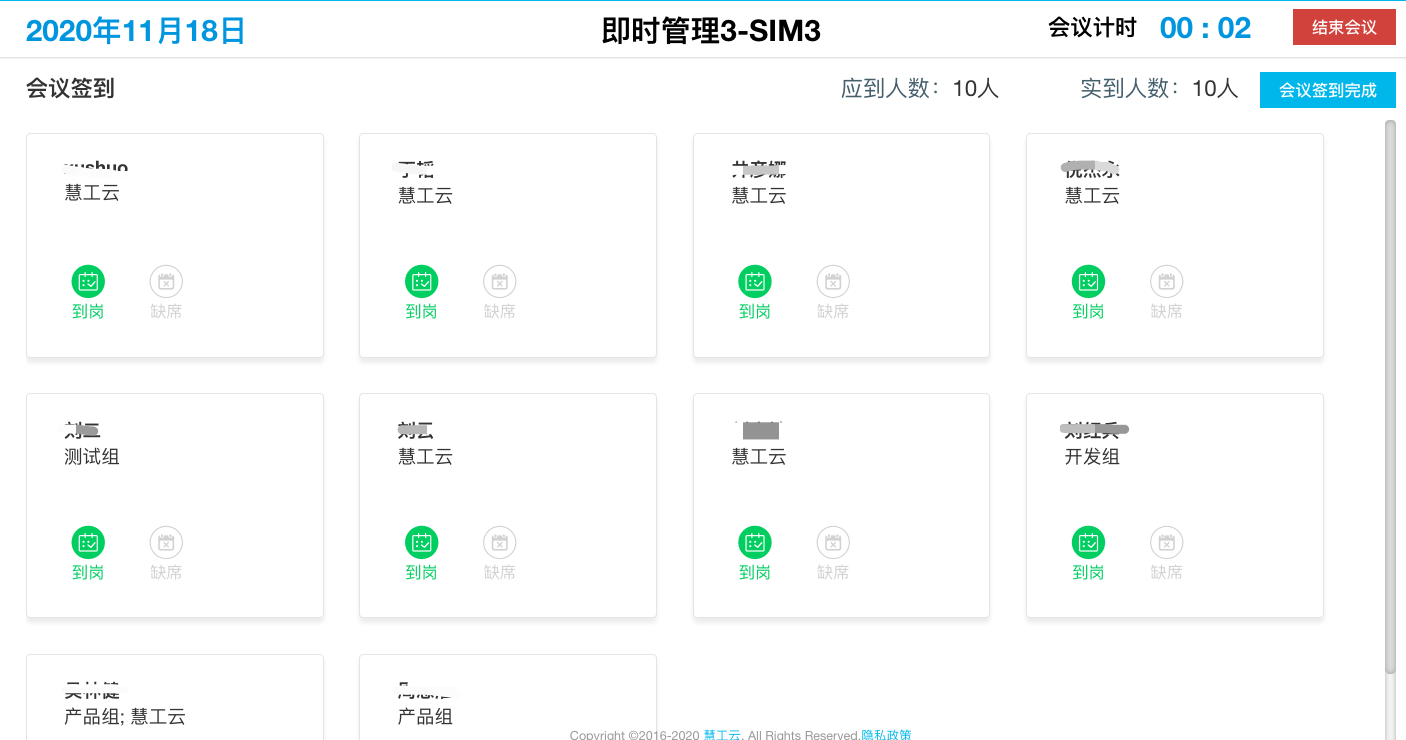Click the 缺席 icon in second top-row card
This screenshot has height=740, width=1406.
coord(499,282)
